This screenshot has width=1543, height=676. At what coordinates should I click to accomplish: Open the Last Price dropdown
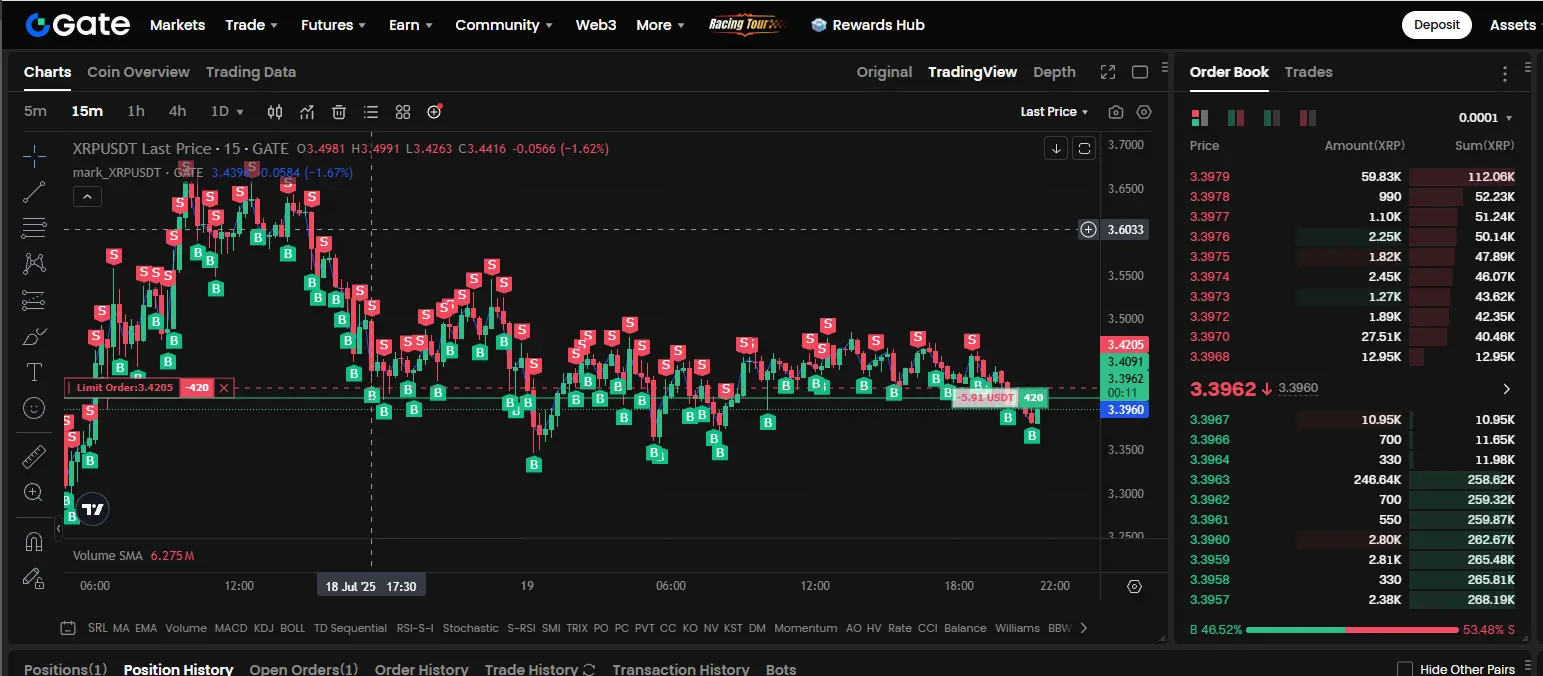click(x=1054, y=112)
